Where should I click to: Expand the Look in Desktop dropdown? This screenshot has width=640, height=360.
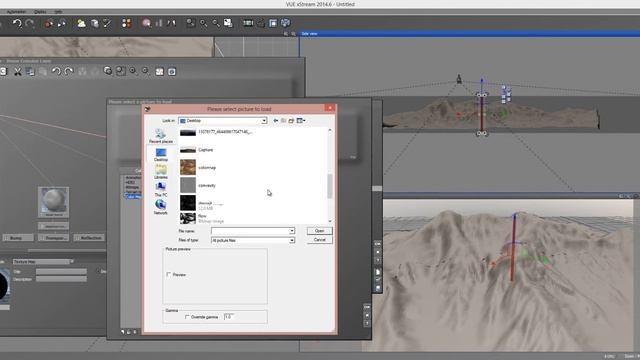point(264,121)
